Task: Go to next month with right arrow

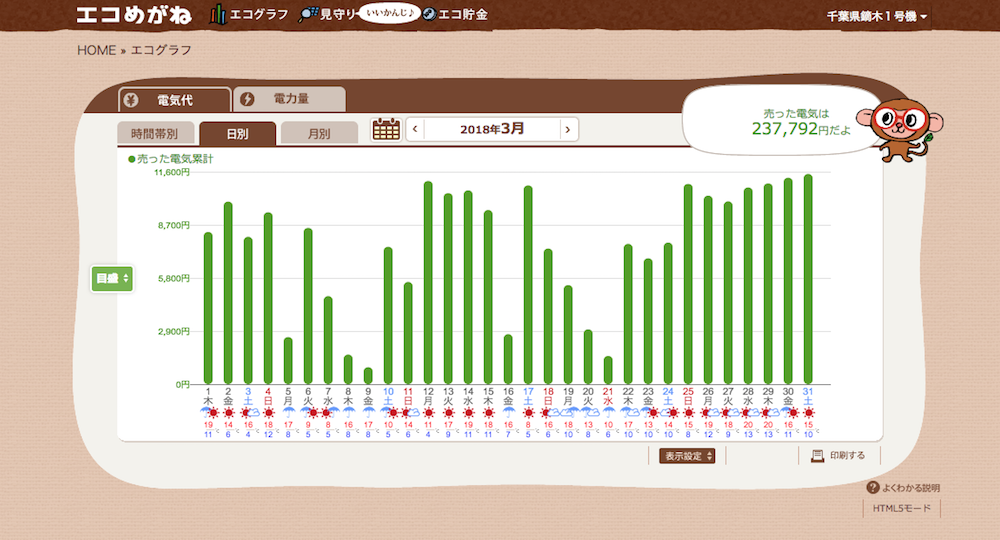Action: pos(568,129)
